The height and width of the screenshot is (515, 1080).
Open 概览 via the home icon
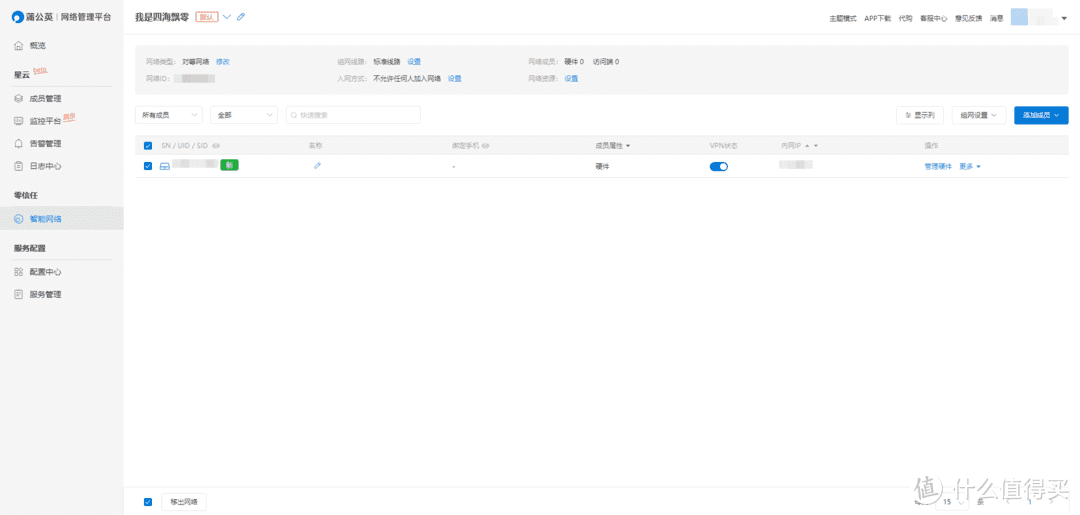point(19,45)
